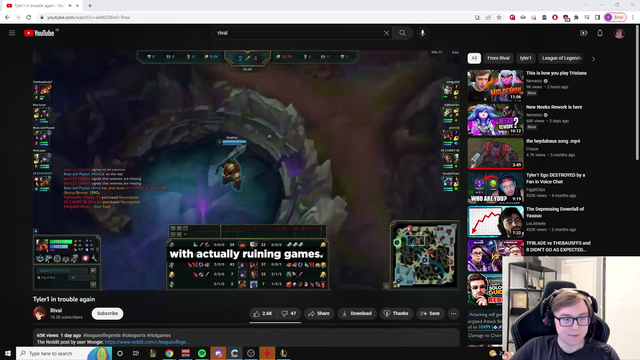Open 'The Depressing Downfall of Yassuo' title
The image size is (640, 360).
click(x=555, y=212)
